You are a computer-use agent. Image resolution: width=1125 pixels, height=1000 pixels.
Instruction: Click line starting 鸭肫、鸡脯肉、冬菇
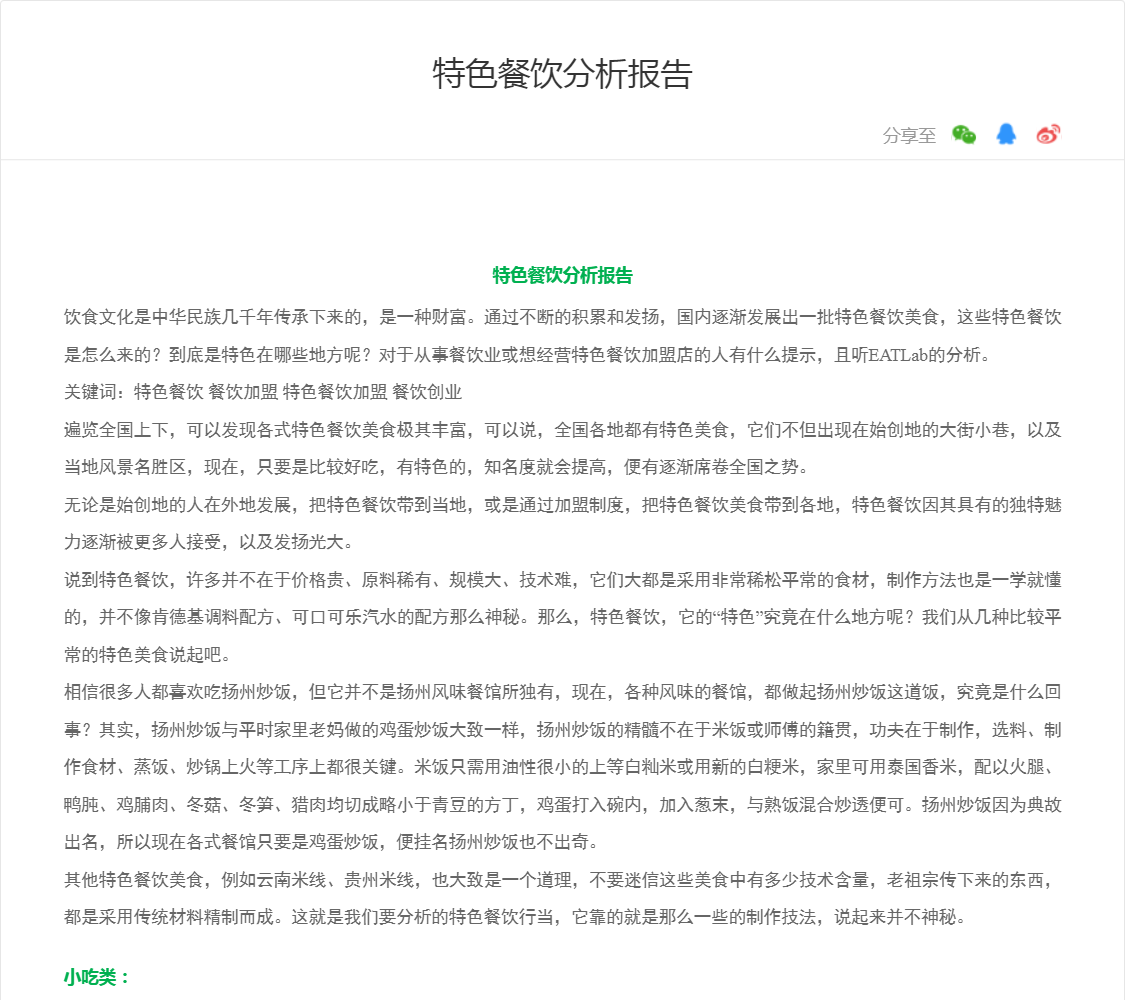562,805
